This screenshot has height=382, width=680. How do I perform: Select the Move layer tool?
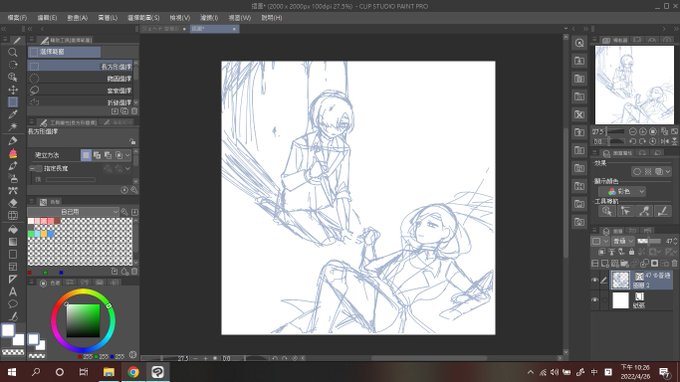13,90
